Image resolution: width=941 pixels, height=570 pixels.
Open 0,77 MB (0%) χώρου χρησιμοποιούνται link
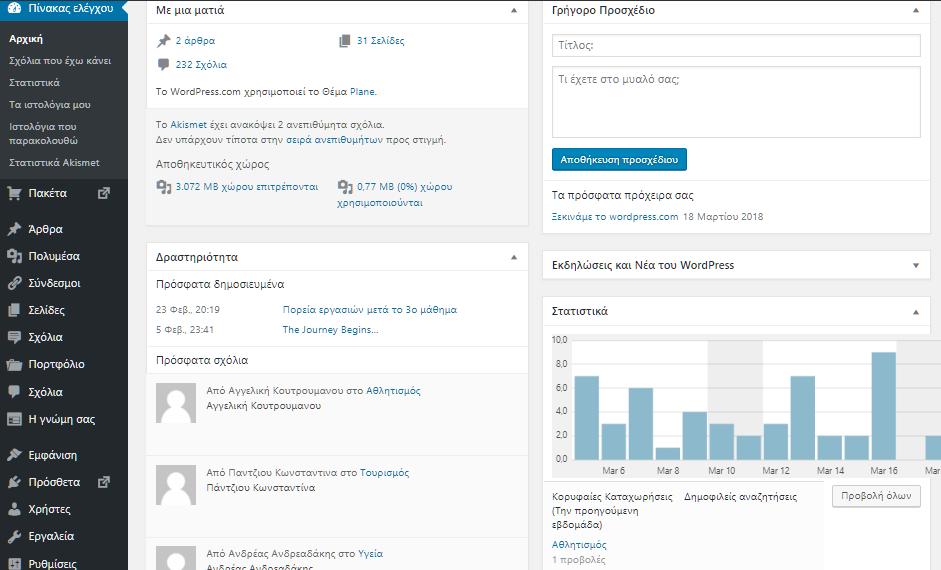pos(395,194)
